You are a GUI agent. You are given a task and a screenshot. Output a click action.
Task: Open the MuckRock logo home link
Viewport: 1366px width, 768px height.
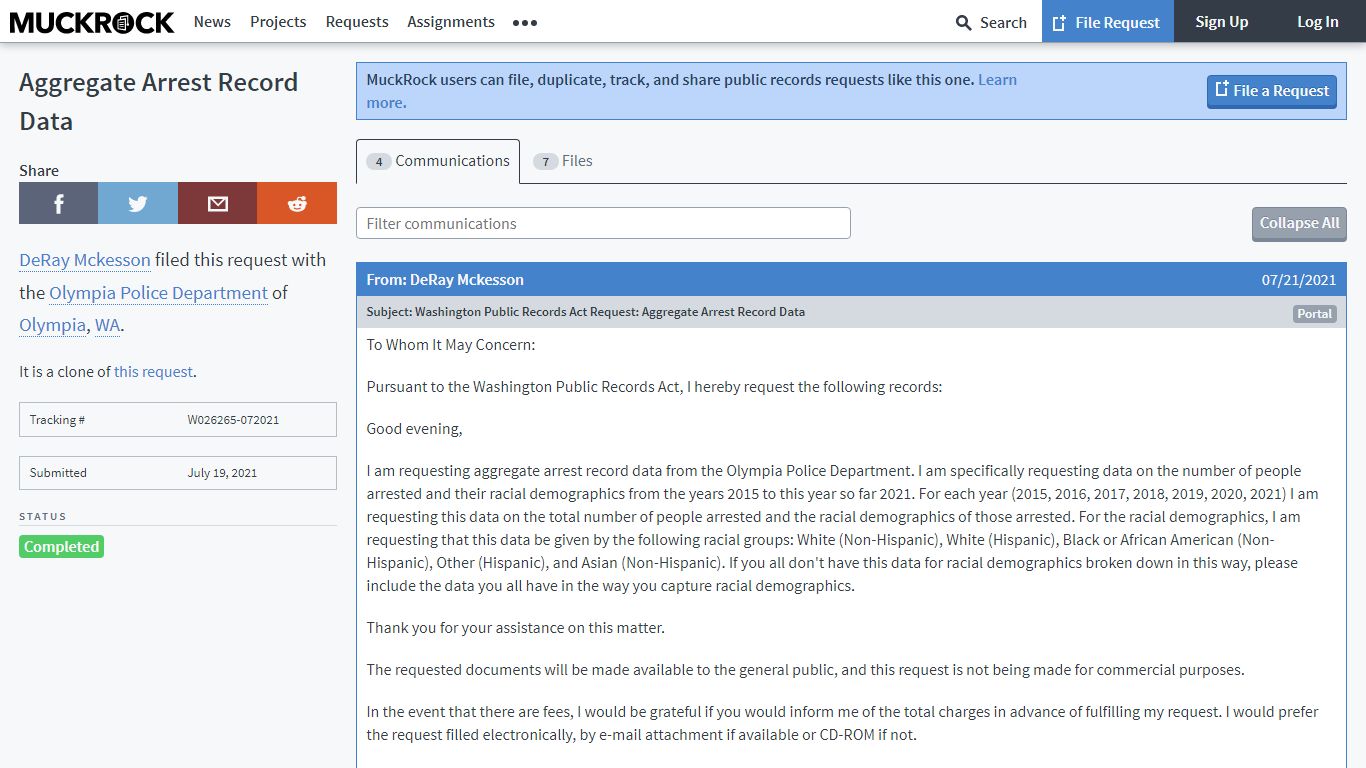(x=91, y=22)
